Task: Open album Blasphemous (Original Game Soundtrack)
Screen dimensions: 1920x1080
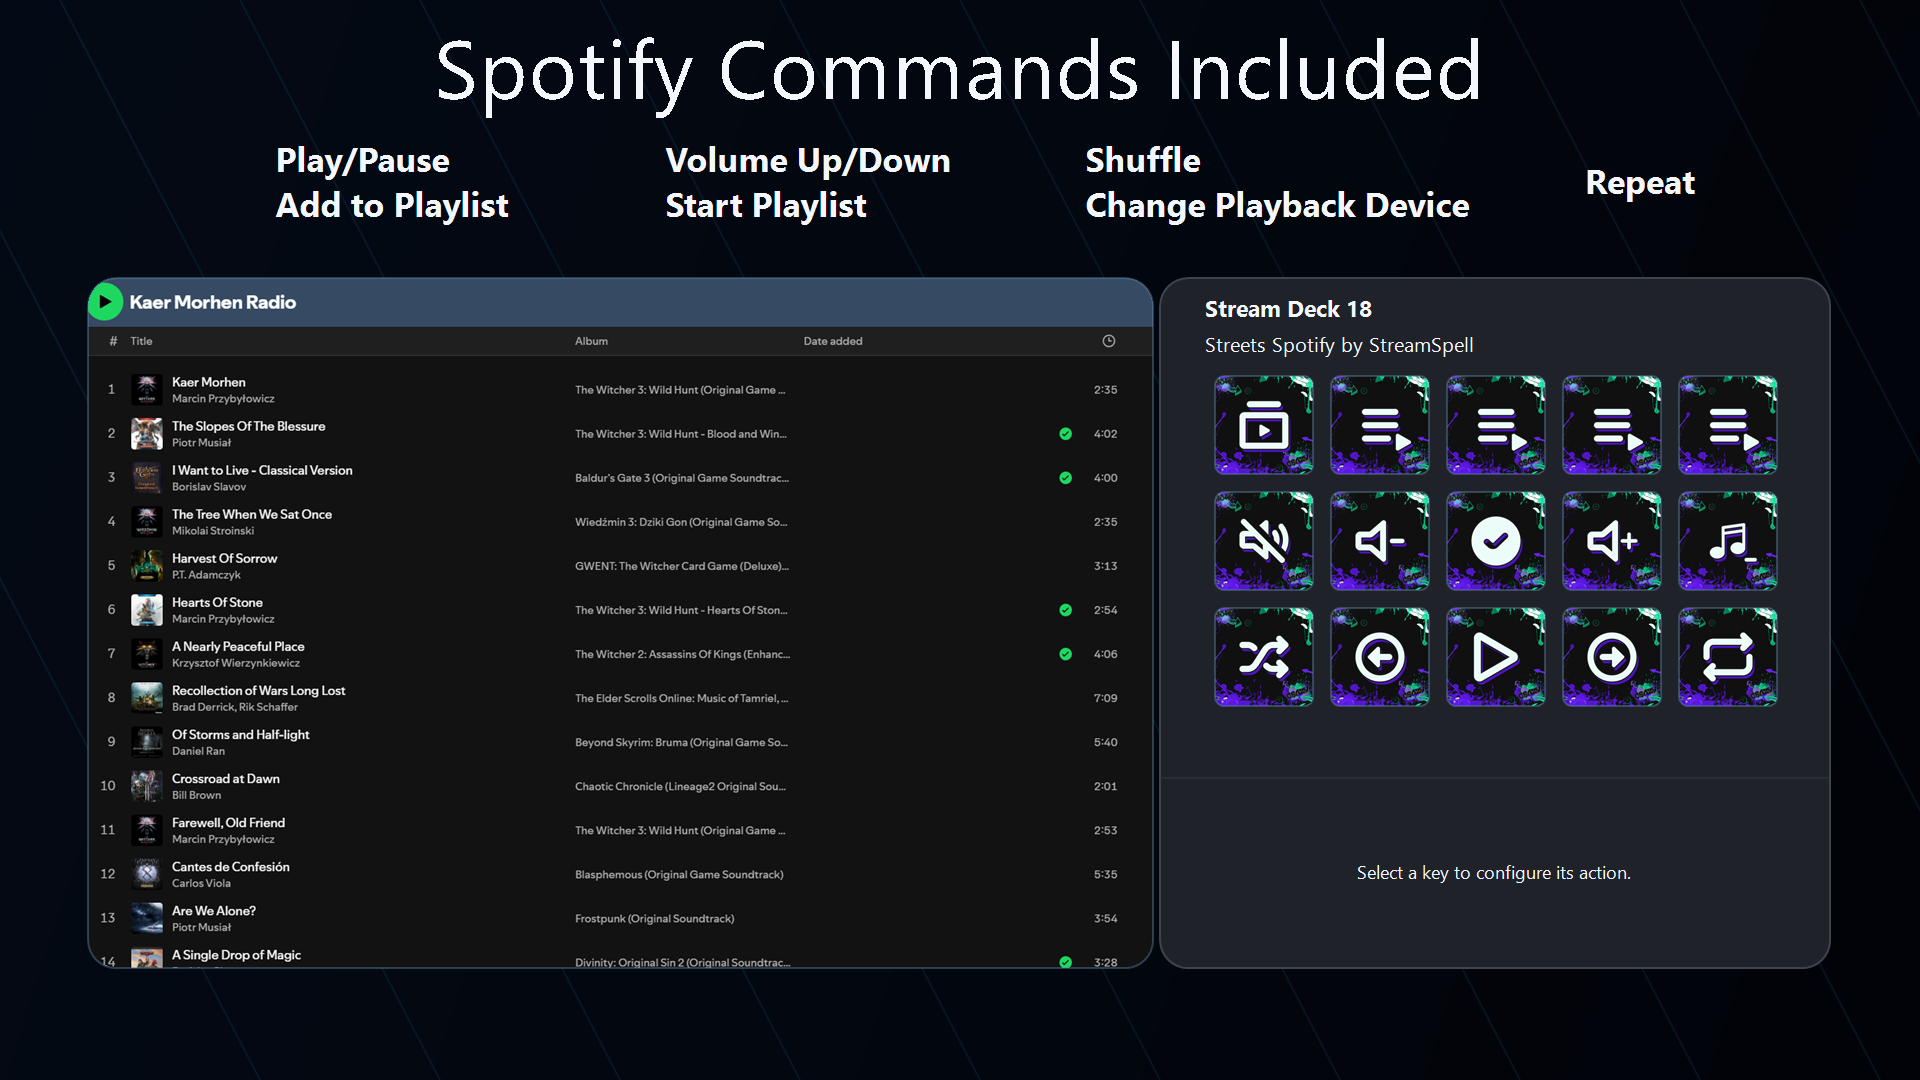Action: click(679, 874)
